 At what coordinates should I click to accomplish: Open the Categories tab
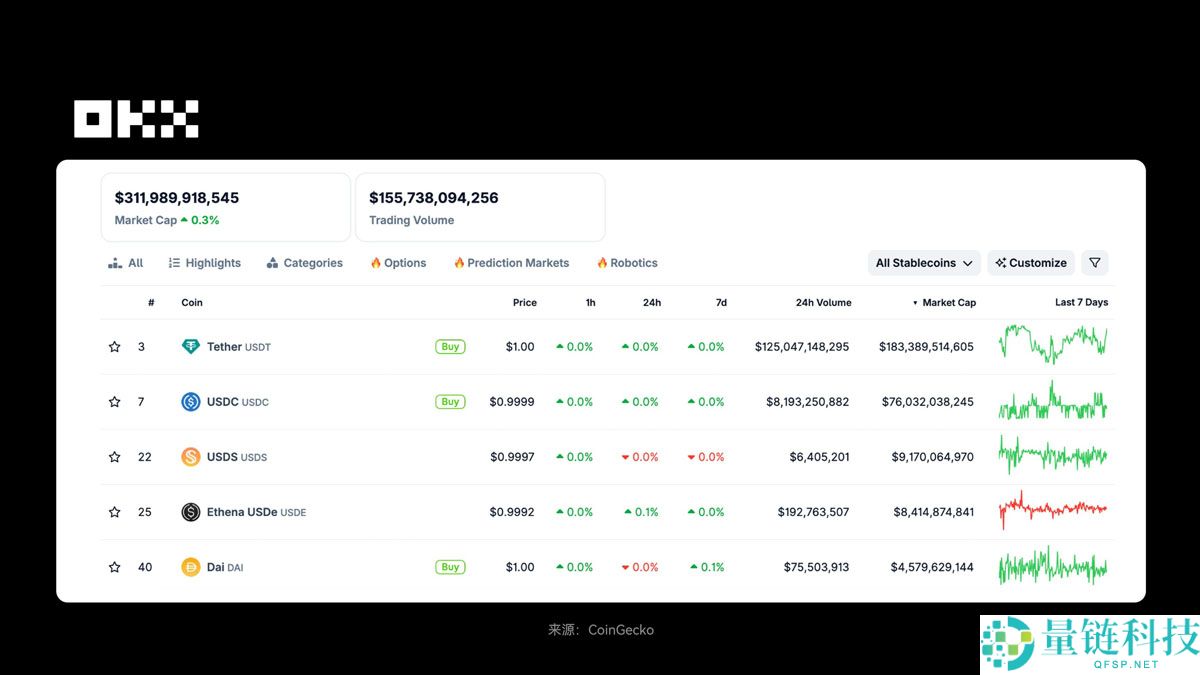pyautogui.click(x=305, y=263)
